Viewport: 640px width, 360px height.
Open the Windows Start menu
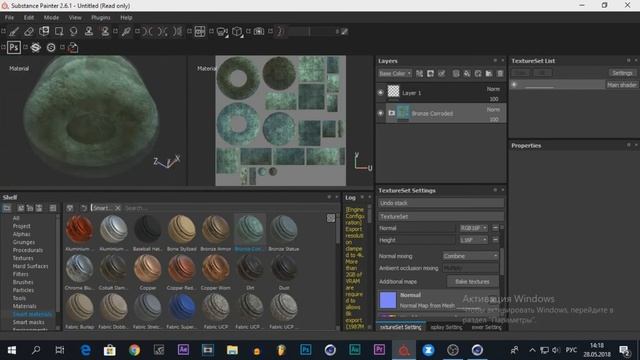[x=11, y=350]
